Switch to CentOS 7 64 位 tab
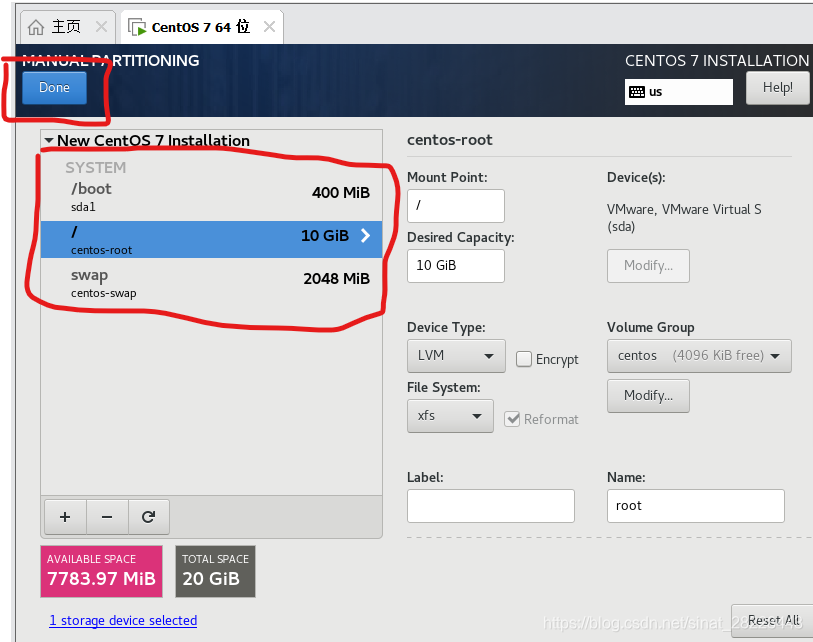 point(200,27)
